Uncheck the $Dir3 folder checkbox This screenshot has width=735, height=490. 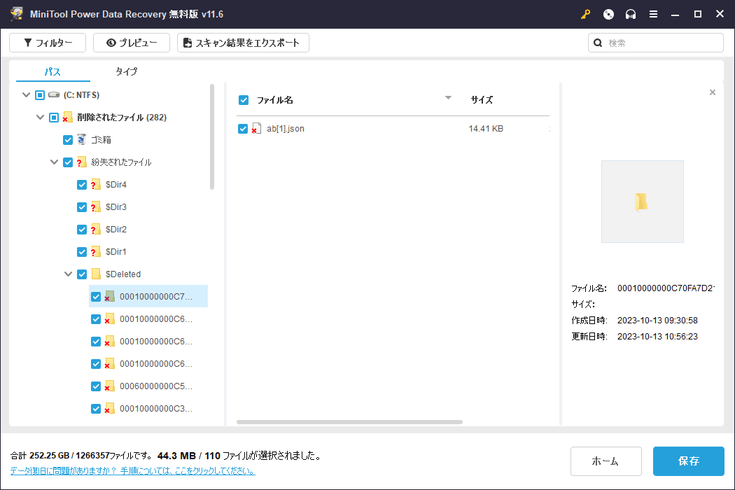(82, 207)
